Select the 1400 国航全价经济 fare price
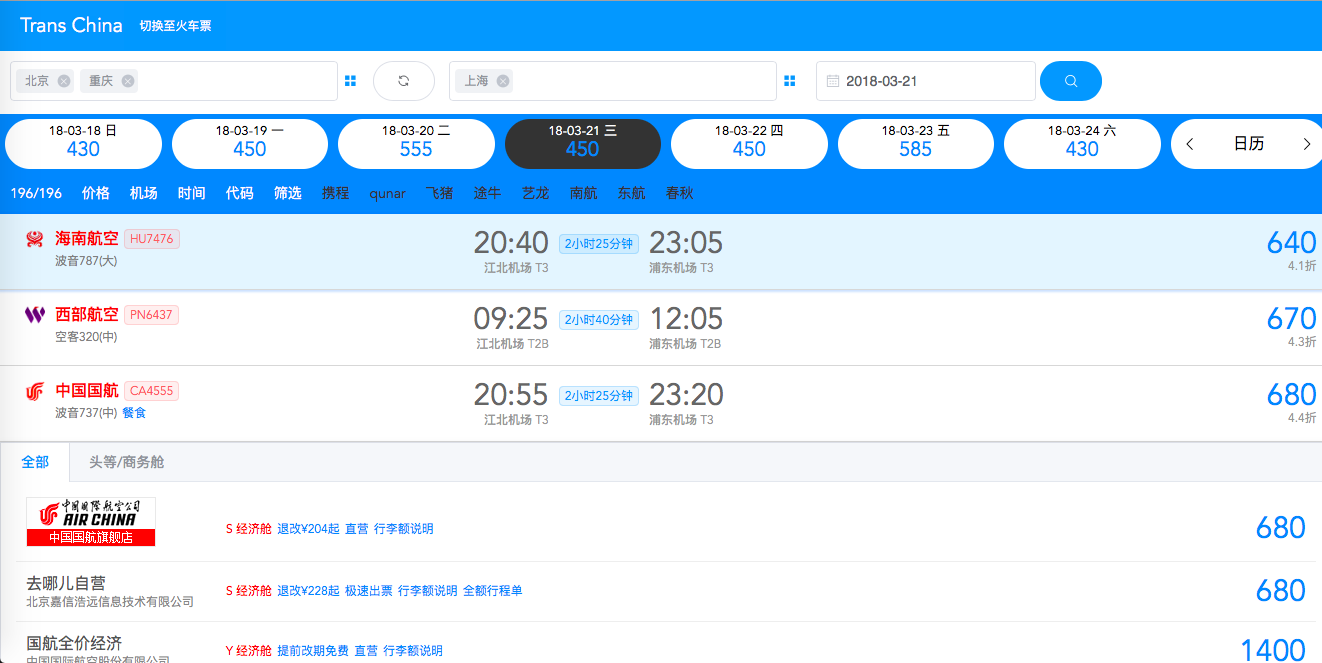The image size is (1322, 663). click(1272, 650)
